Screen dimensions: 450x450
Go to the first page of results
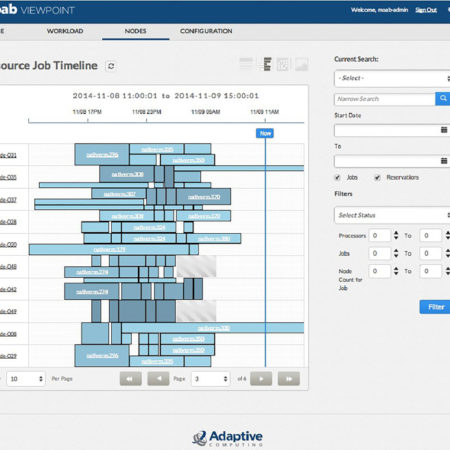pos(130,379)
